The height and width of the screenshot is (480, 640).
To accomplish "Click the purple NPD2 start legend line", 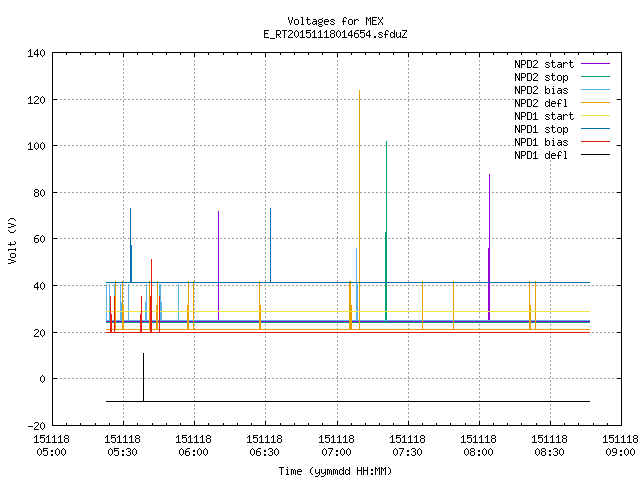I will tap(595, 64).
